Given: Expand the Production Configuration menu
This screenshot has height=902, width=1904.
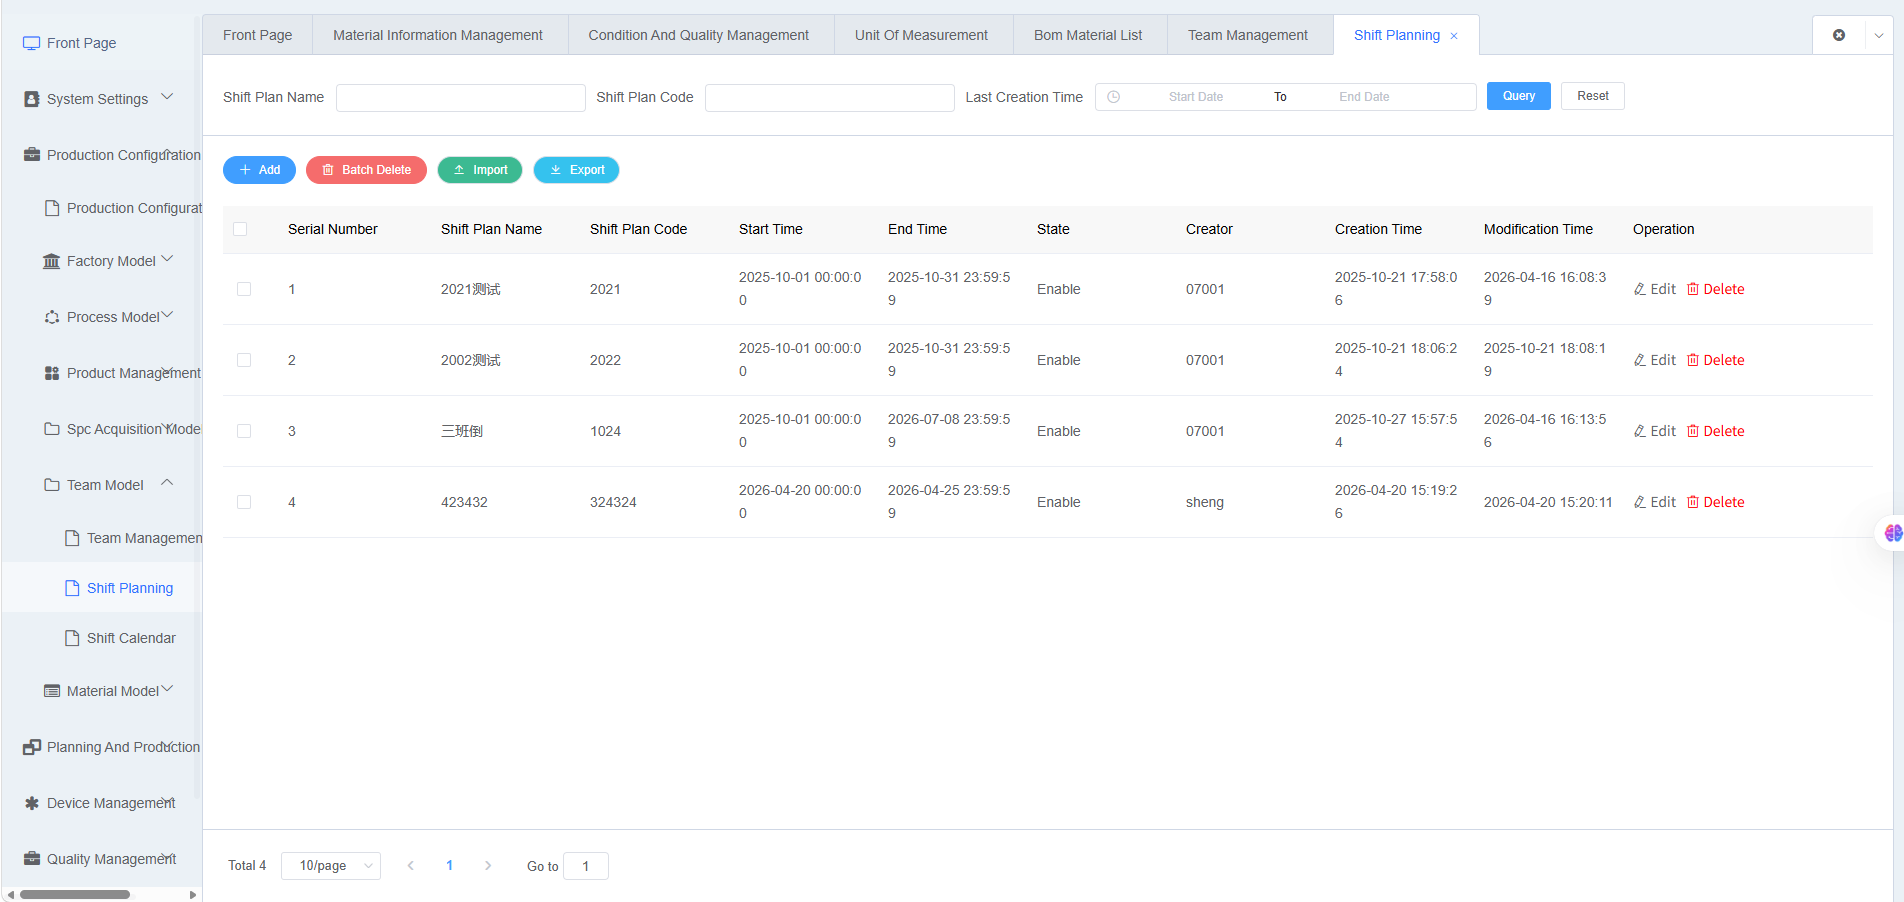Looking at the screenshot, I should [167, 153].
